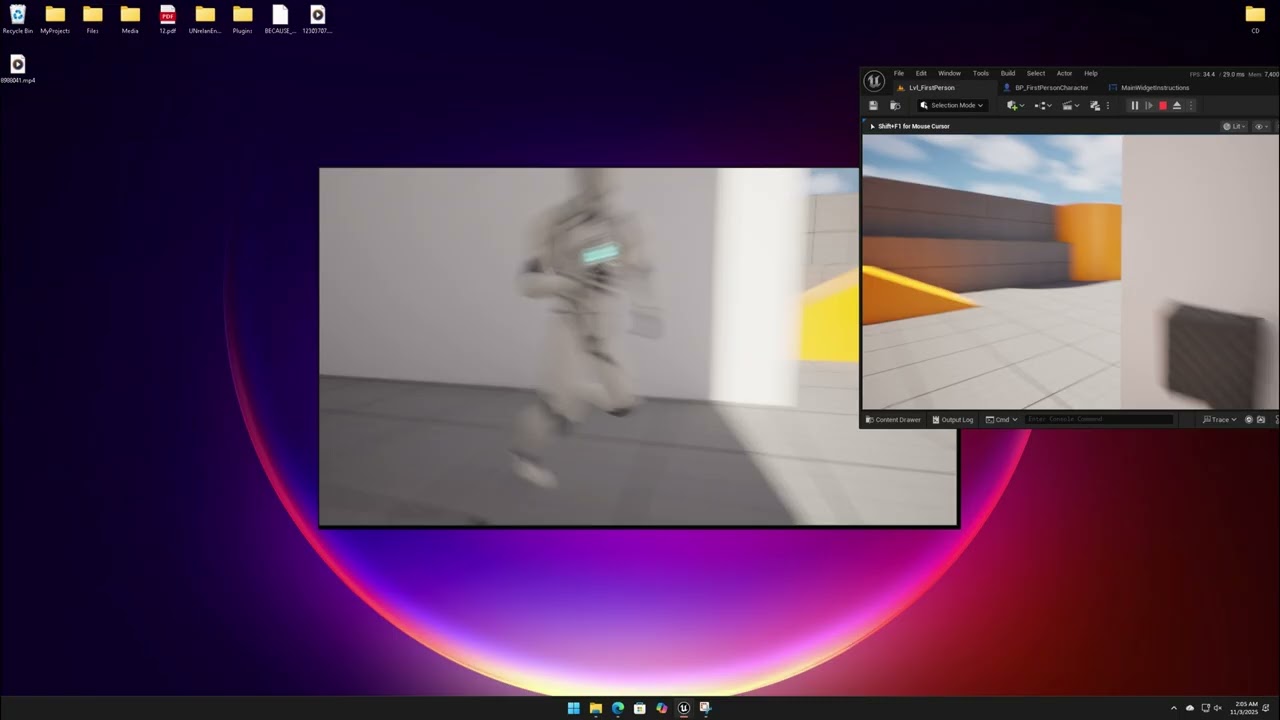Viewport: 1280px width, 720px height.
Task: Show hidden system tray icons chevron
Action: (1174, 708)
